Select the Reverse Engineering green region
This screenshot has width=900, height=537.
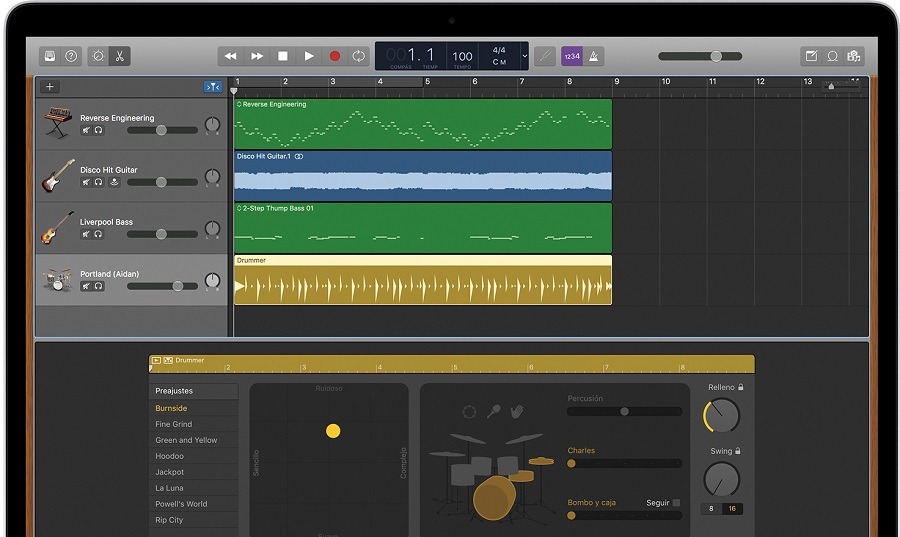tap(423, 124)
